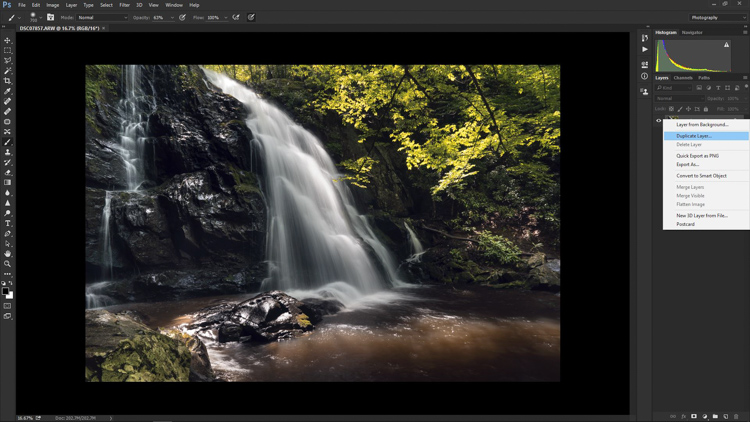
Task: Select the Move tool
Action: pos(7,40)
